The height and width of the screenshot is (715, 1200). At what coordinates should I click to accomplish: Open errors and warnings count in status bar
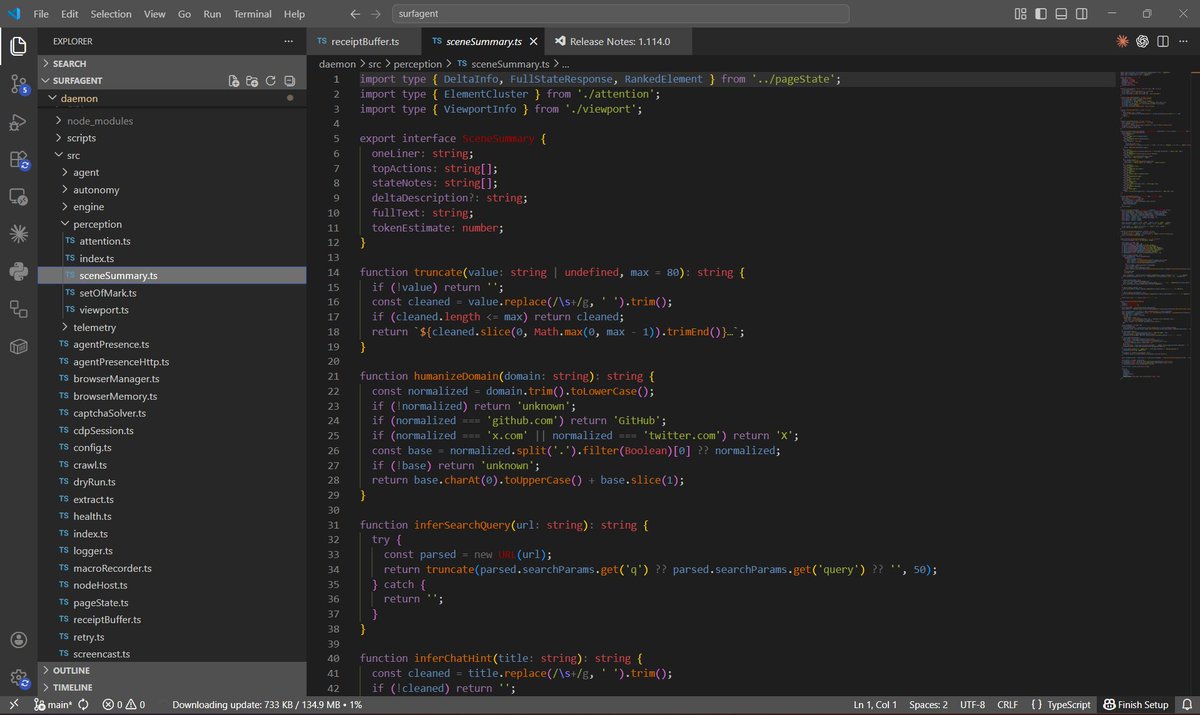pyautogui.click(x=123, y=704)
